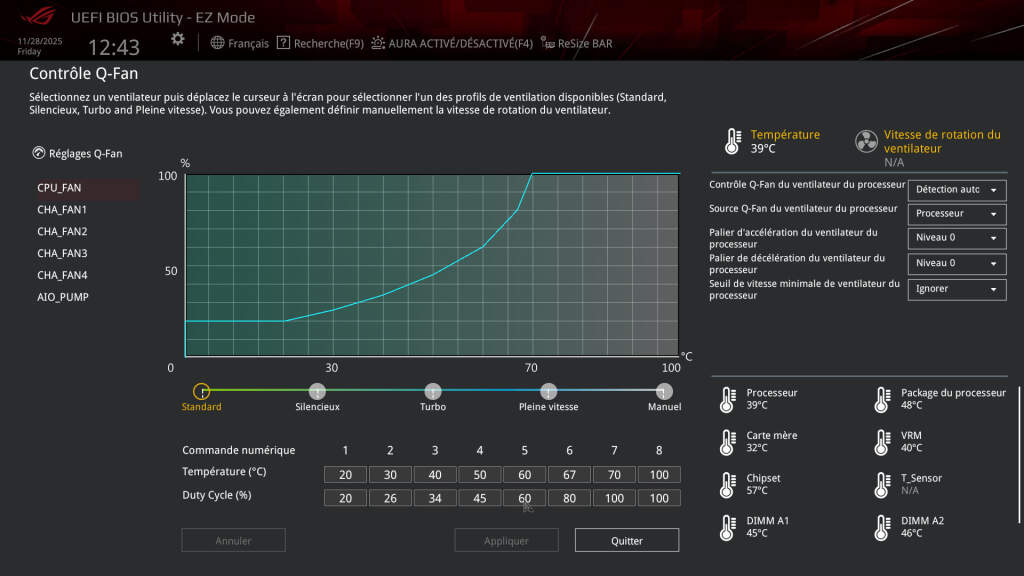This screenshot has height=576, width=1024.
Task: Open the Processeur source dropdown
Action: coord(955,214)
